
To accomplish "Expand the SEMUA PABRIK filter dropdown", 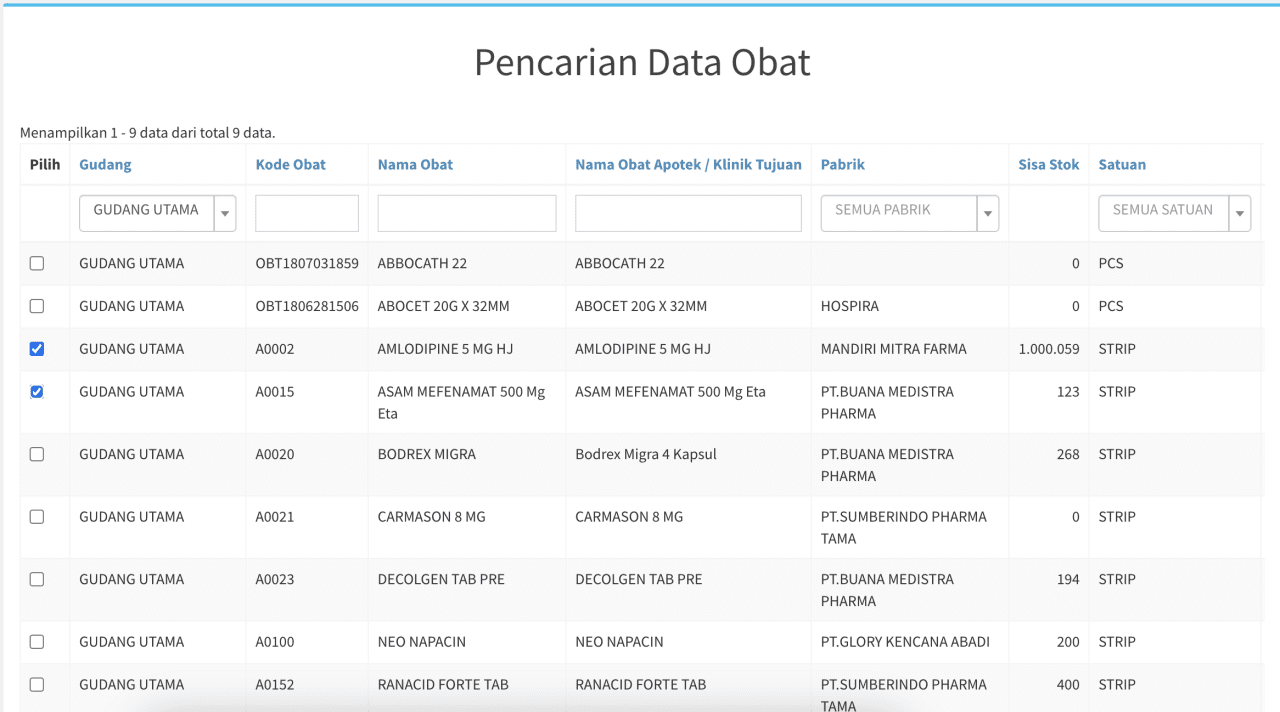I will (x=910, y=213).
